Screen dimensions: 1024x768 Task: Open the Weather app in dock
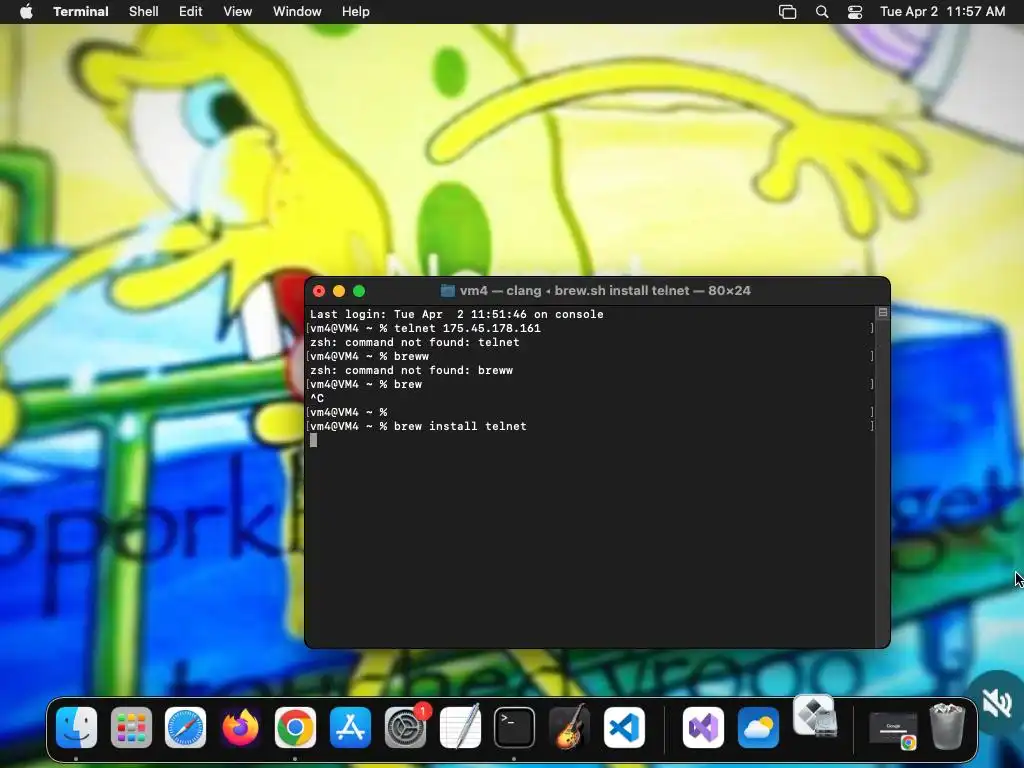[x=758, y=727]
